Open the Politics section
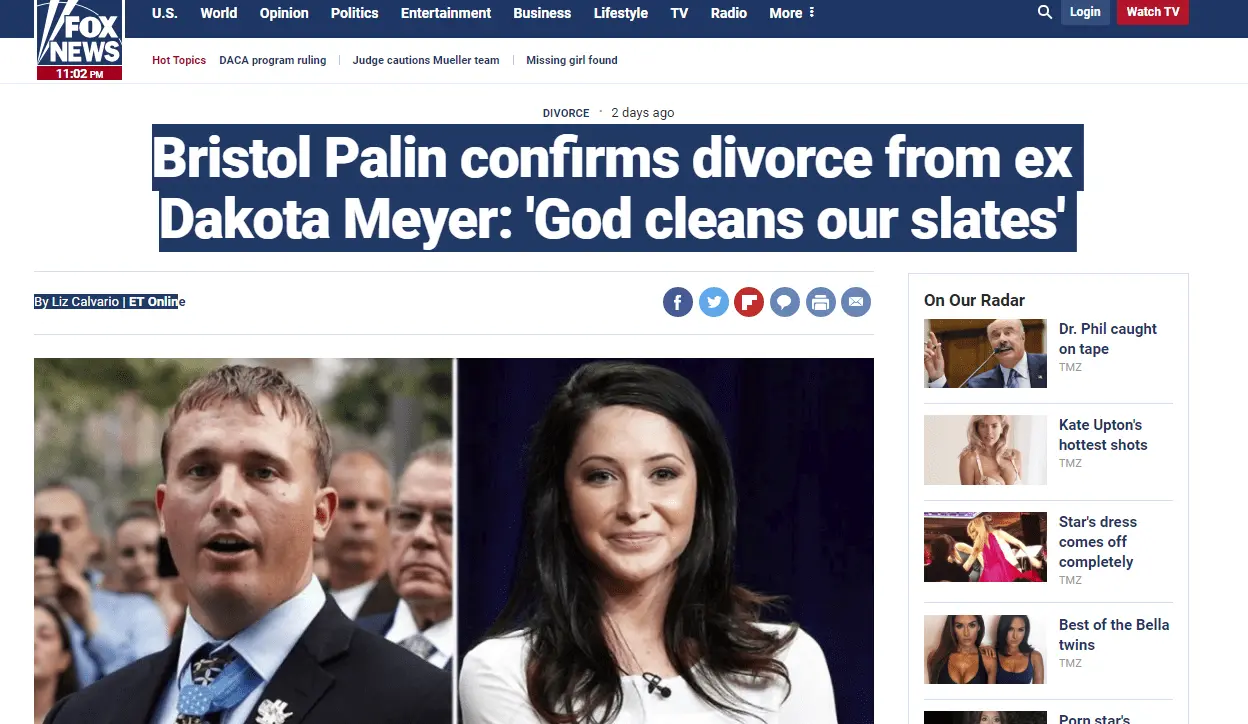 pyautogui.click(x=355, y=13)
